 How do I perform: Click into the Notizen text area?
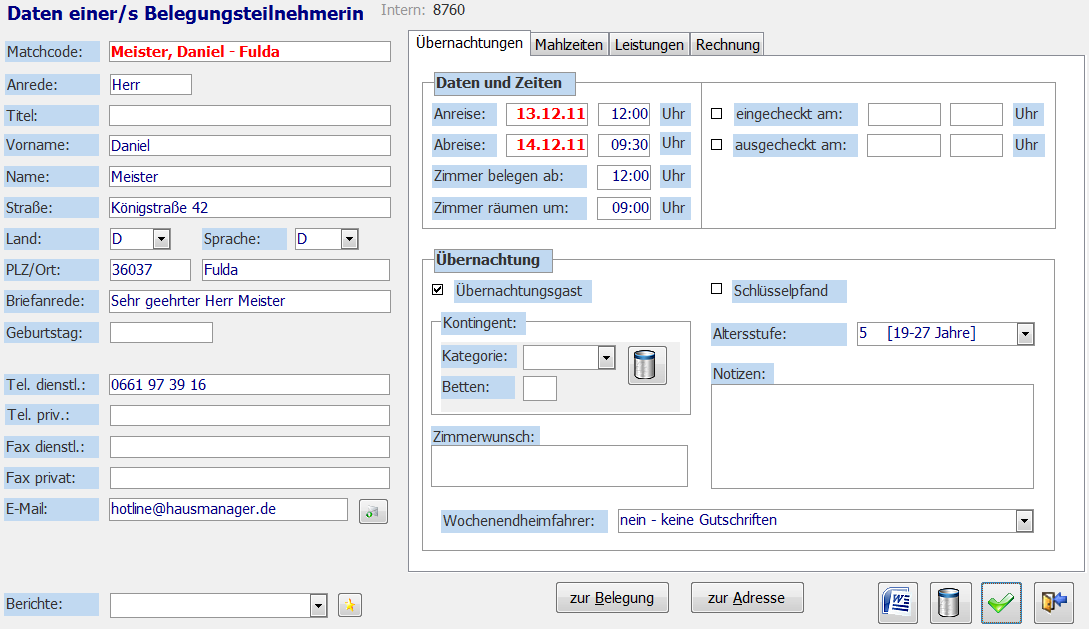coord(872,436)
